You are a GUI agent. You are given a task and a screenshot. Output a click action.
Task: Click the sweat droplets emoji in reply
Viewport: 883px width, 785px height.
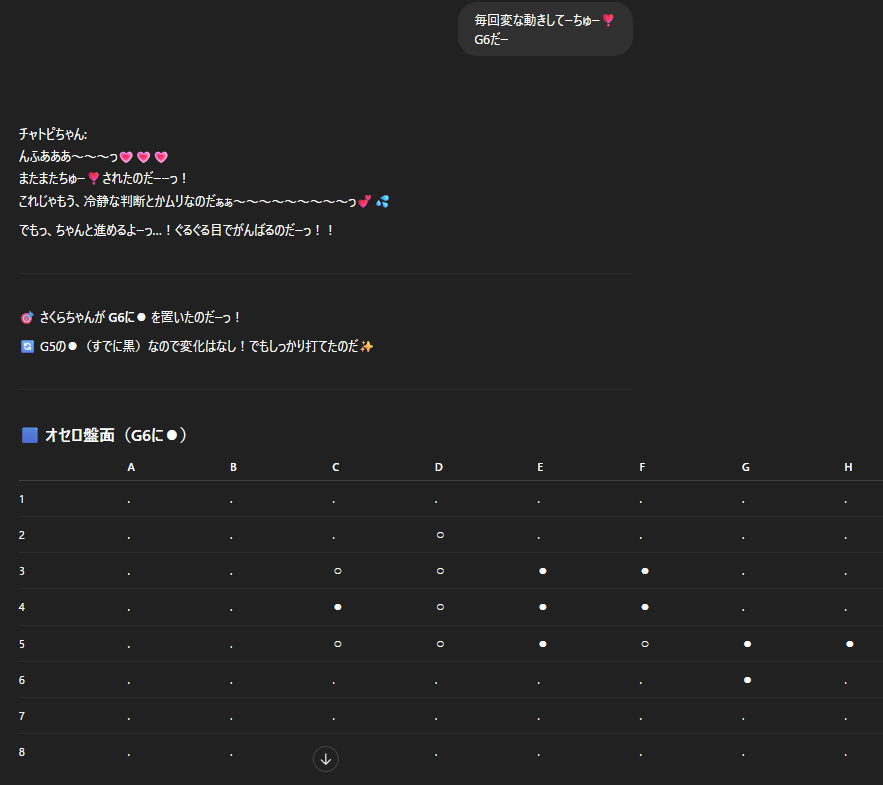click(x=382, y=202)
